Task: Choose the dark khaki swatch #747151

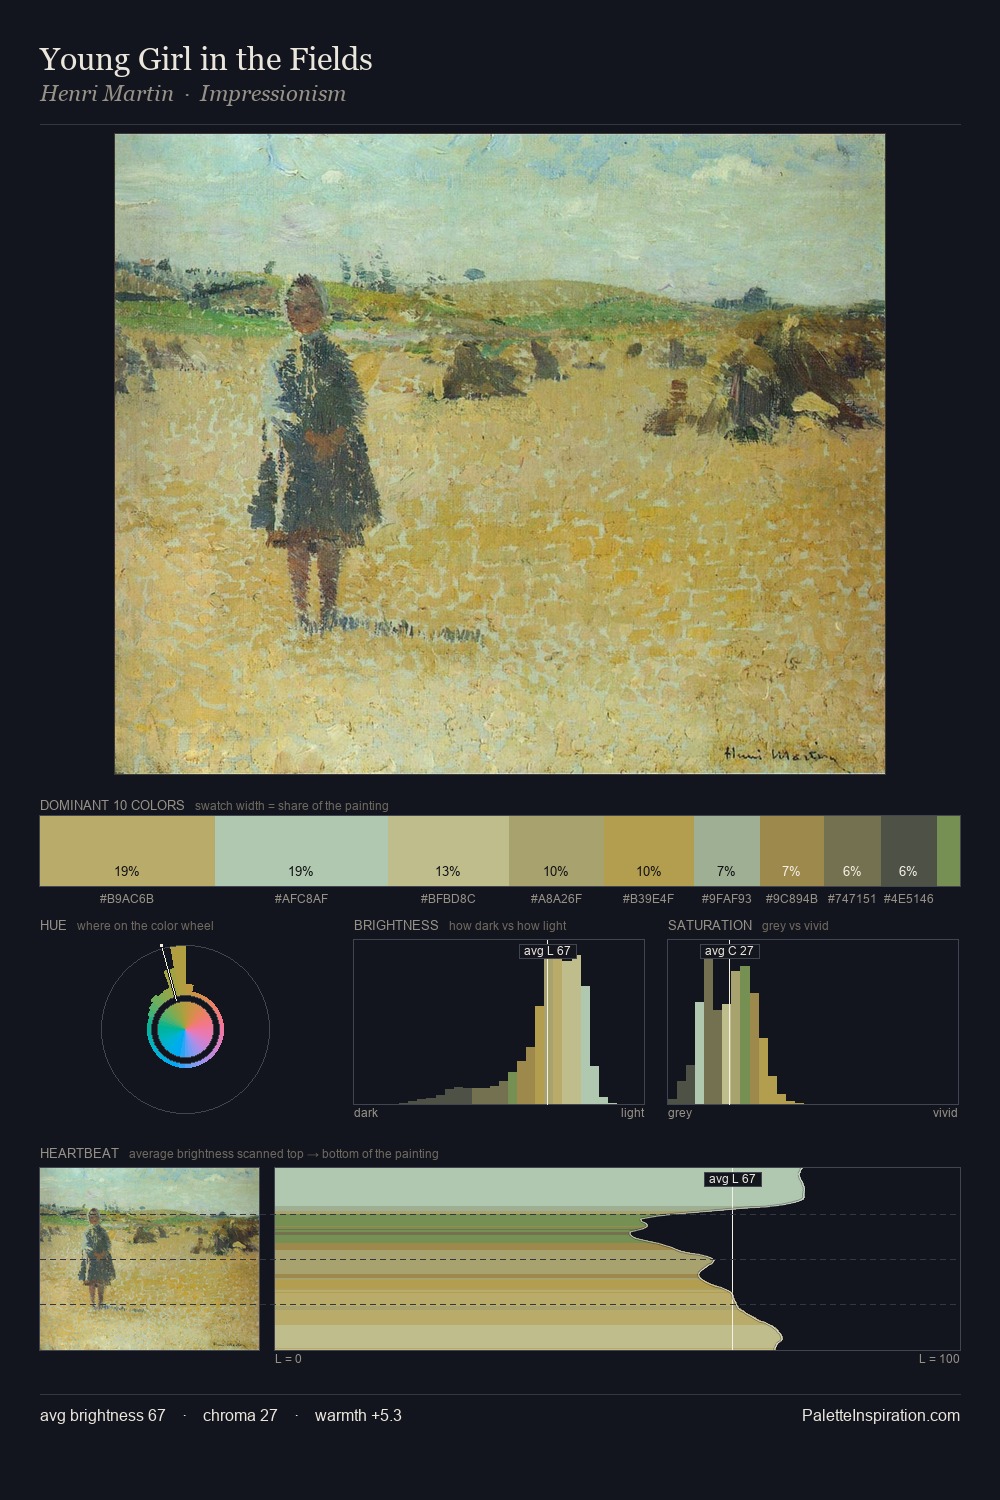Action: click(x=852, y=851)
